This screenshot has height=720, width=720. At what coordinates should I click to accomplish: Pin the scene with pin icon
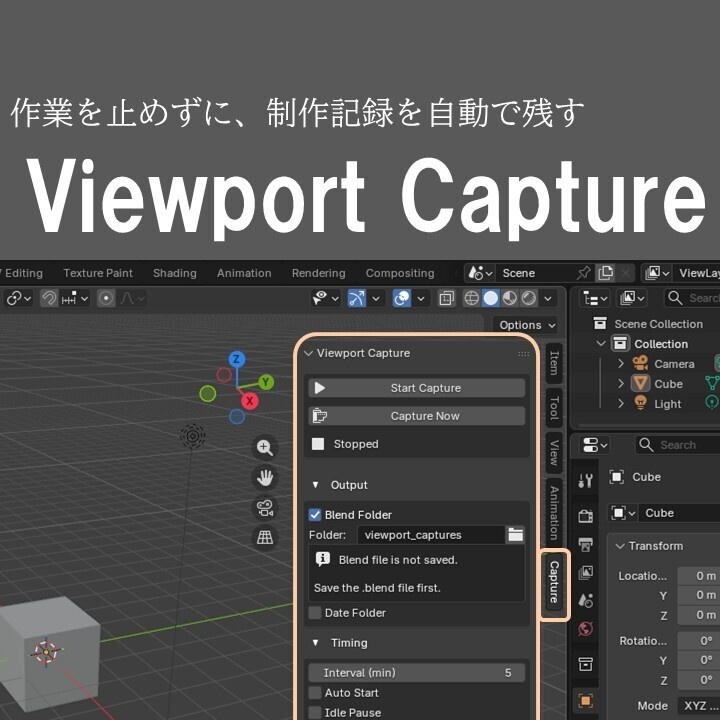(x=584, y=273)
